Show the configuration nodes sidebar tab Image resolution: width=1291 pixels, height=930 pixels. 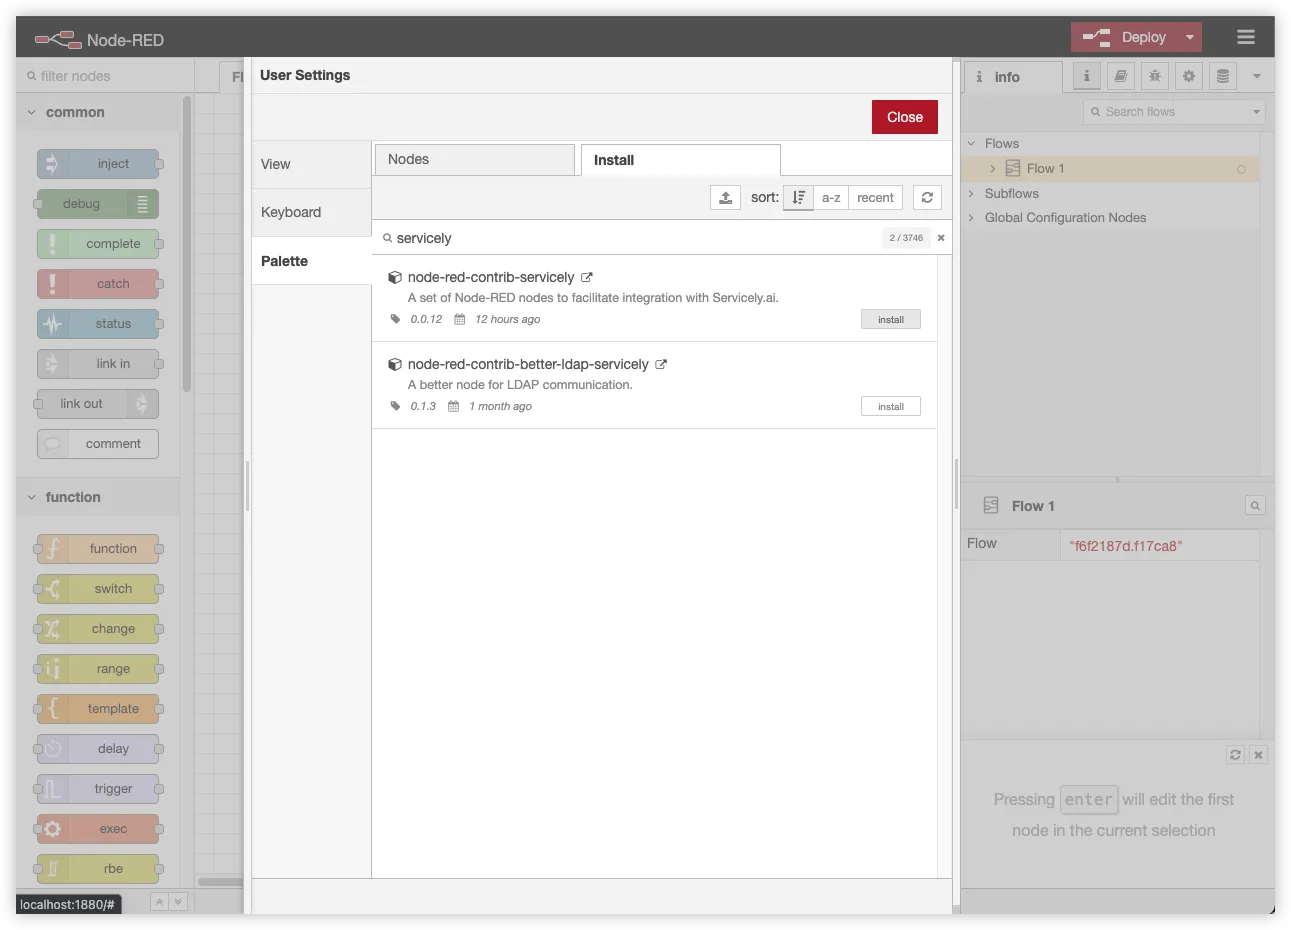click(x=1189, y=76)
